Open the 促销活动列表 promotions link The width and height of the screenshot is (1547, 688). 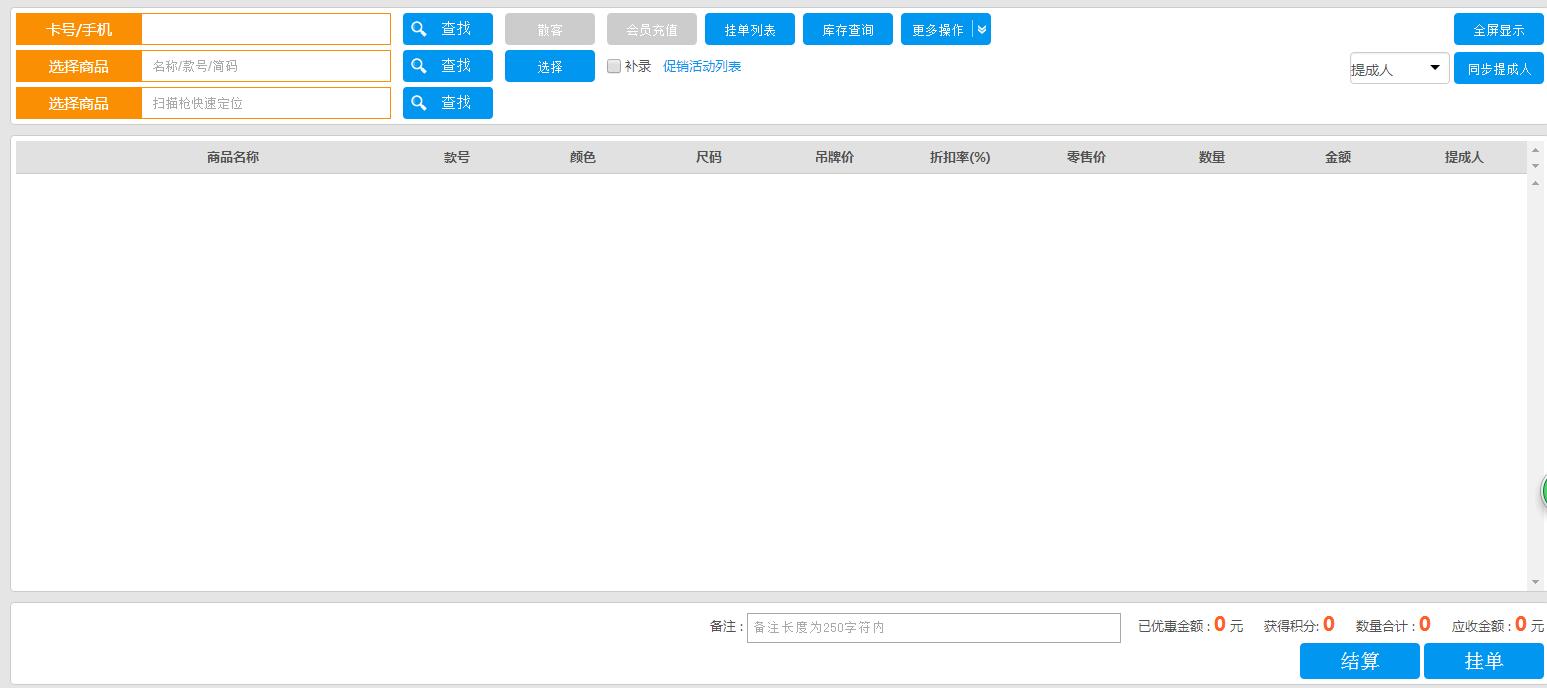coord(703,66)
